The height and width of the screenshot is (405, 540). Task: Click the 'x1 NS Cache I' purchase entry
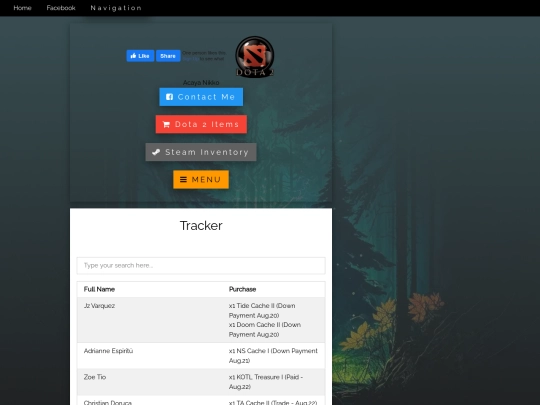point(273,356)
